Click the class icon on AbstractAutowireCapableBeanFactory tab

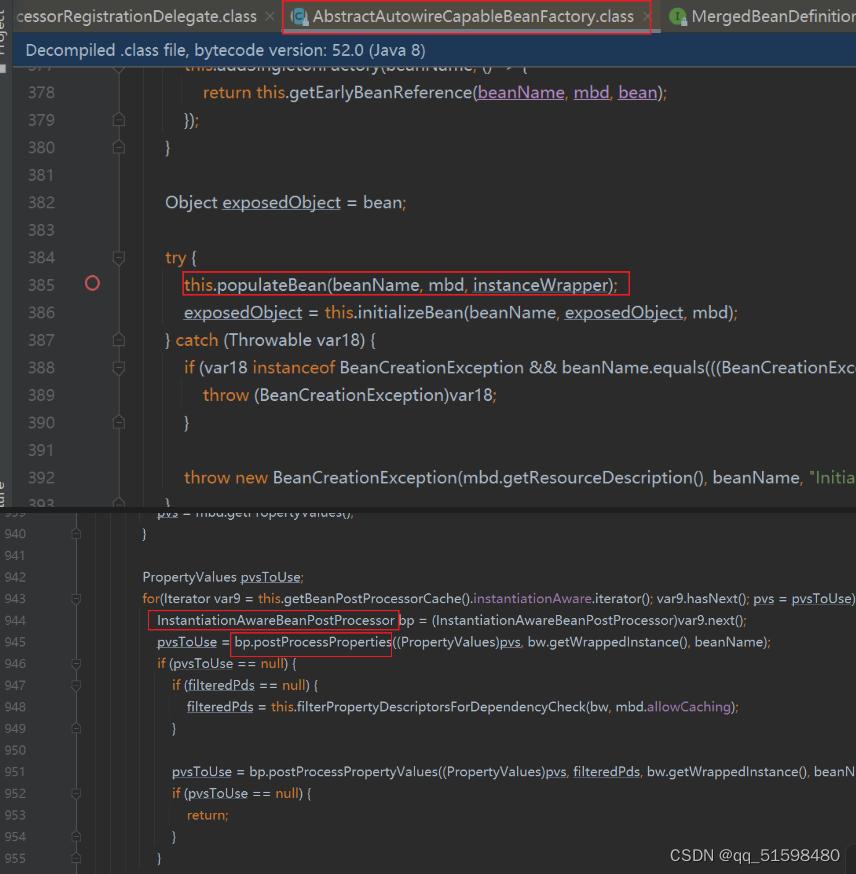click(295, 17)
